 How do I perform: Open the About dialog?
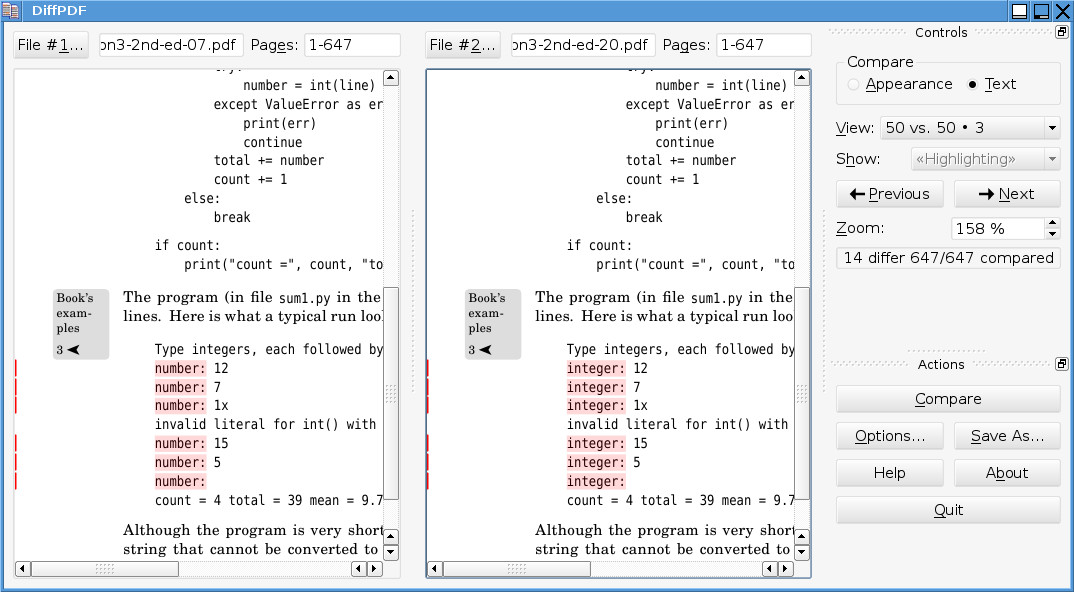point(1007,473)
